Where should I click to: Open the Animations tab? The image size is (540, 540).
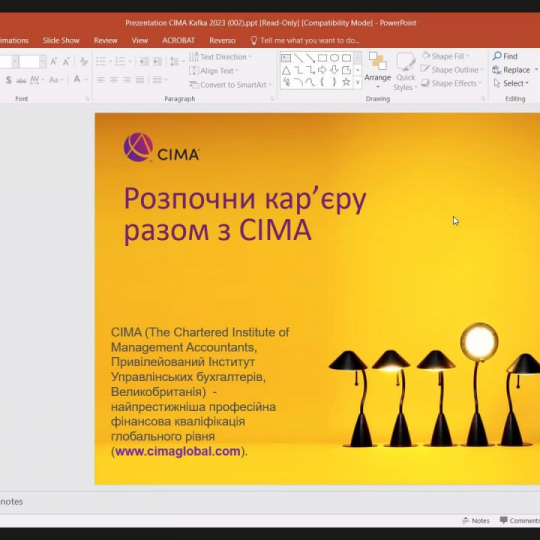[x=14, y=41]
